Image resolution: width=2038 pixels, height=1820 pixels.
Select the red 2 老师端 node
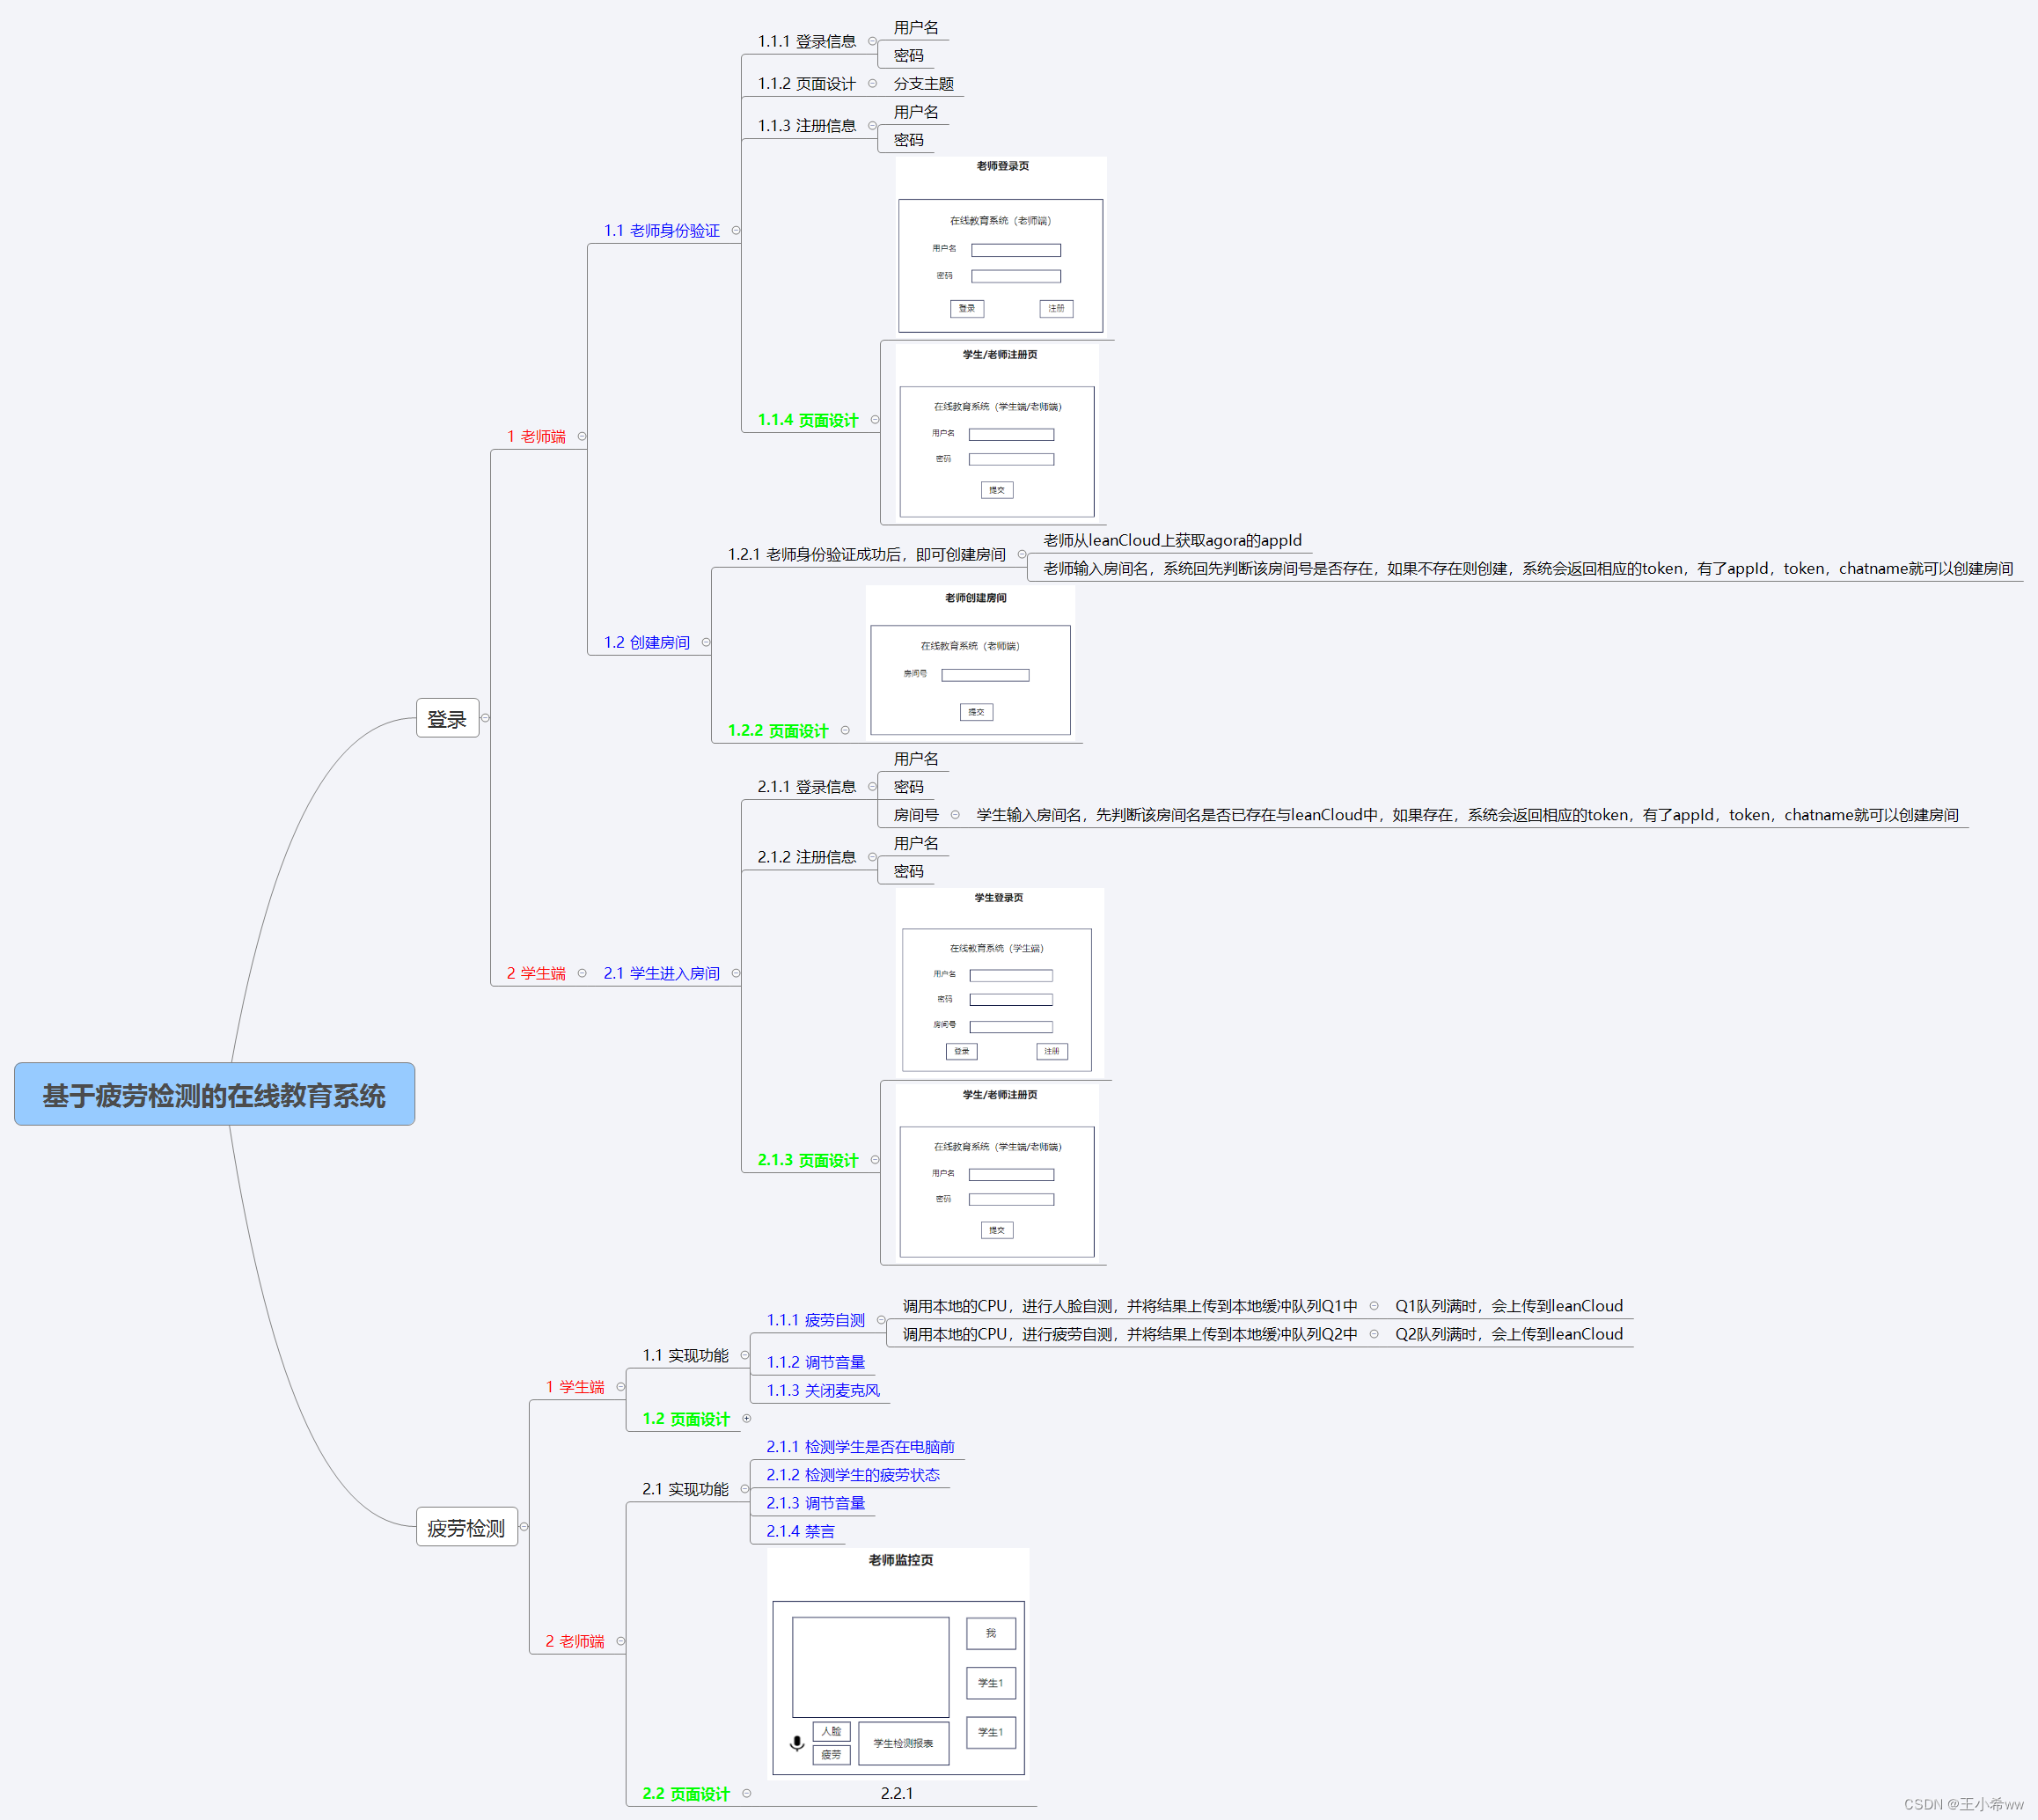click(575, 1641)
